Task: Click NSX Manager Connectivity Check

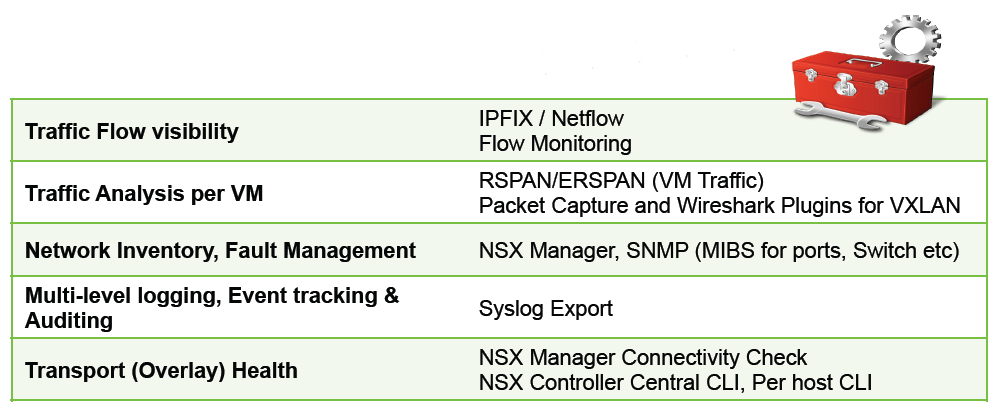Action: click(643, 357)
